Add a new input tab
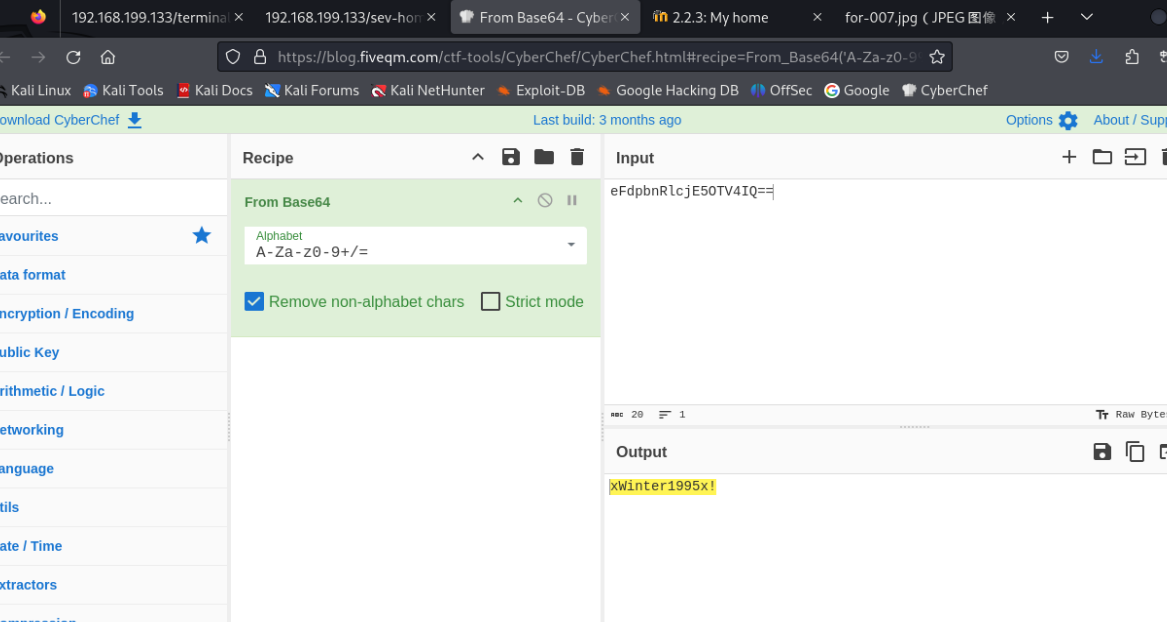This screenshot has width=1167, height=622. (x=1069, y=157)
